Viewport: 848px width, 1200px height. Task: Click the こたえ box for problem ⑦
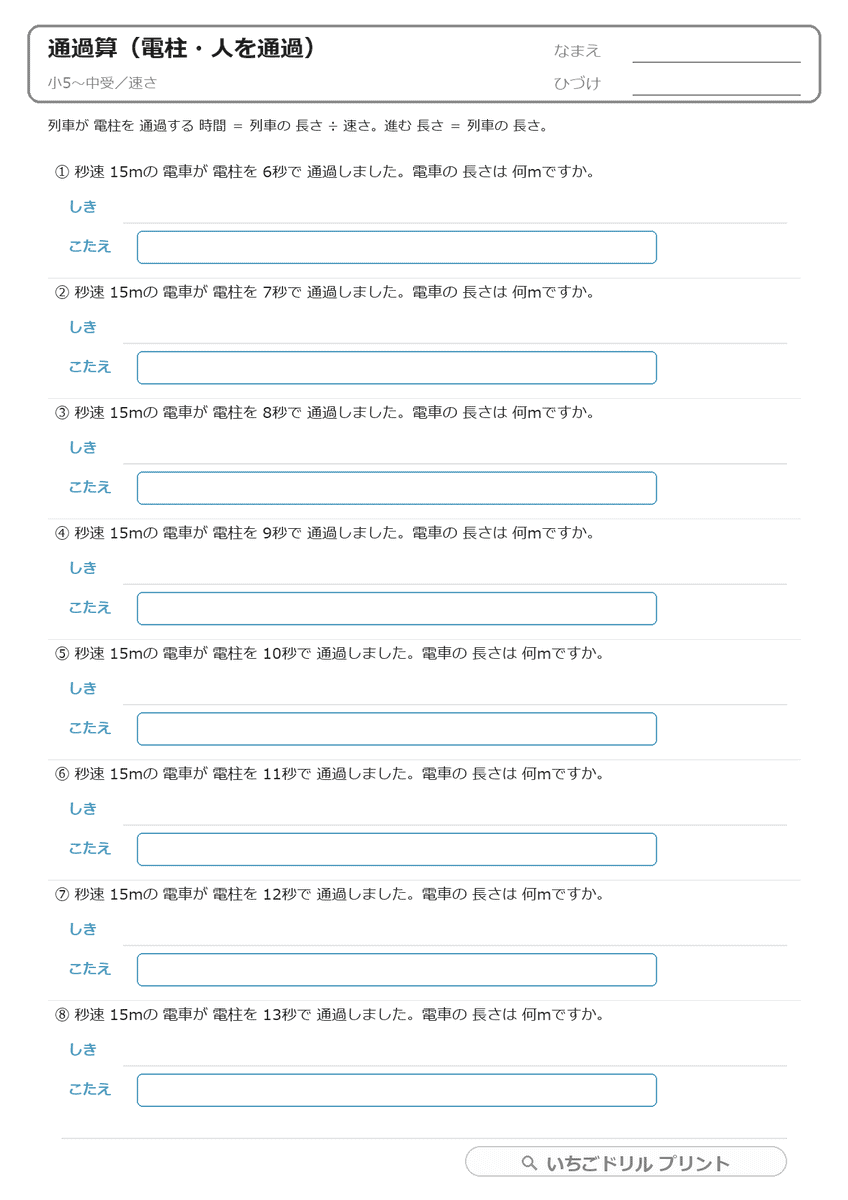click(x=397, y=970)
